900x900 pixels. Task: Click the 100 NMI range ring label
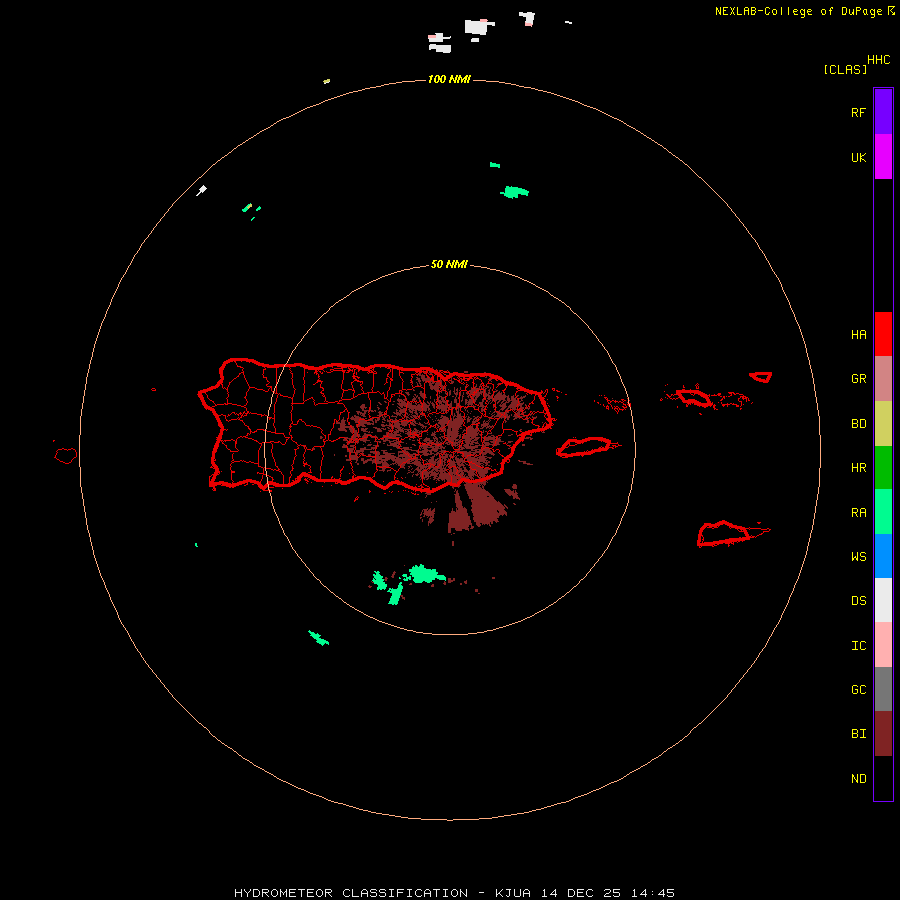449,79
